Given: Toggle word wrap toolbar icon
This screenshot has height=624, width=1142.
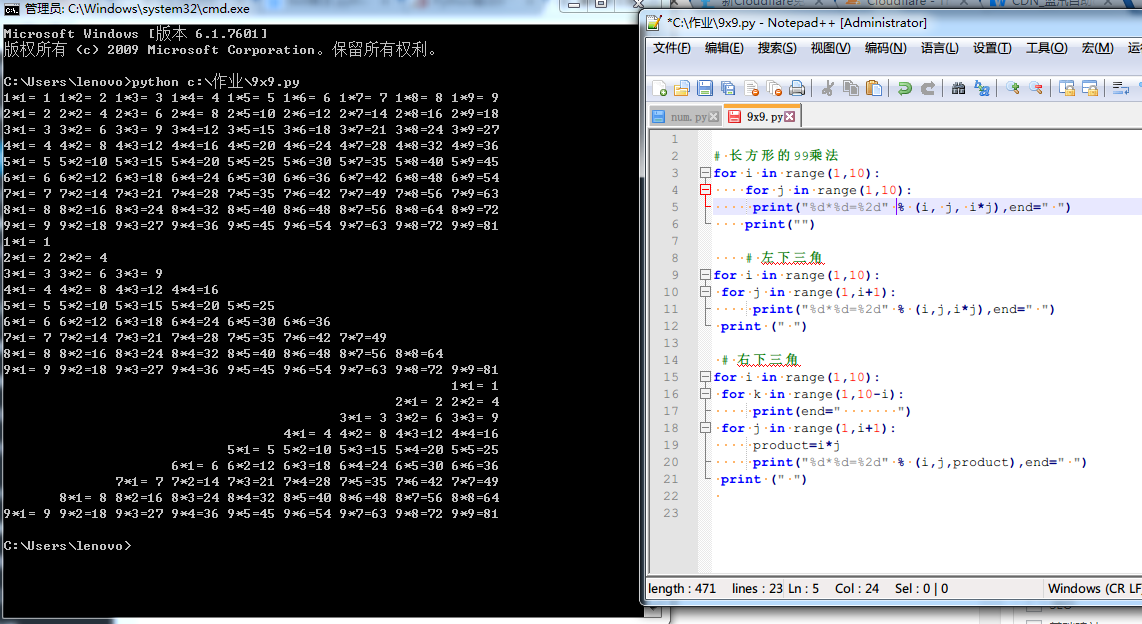Looking at the screenshot, I should click(1120, 89).
